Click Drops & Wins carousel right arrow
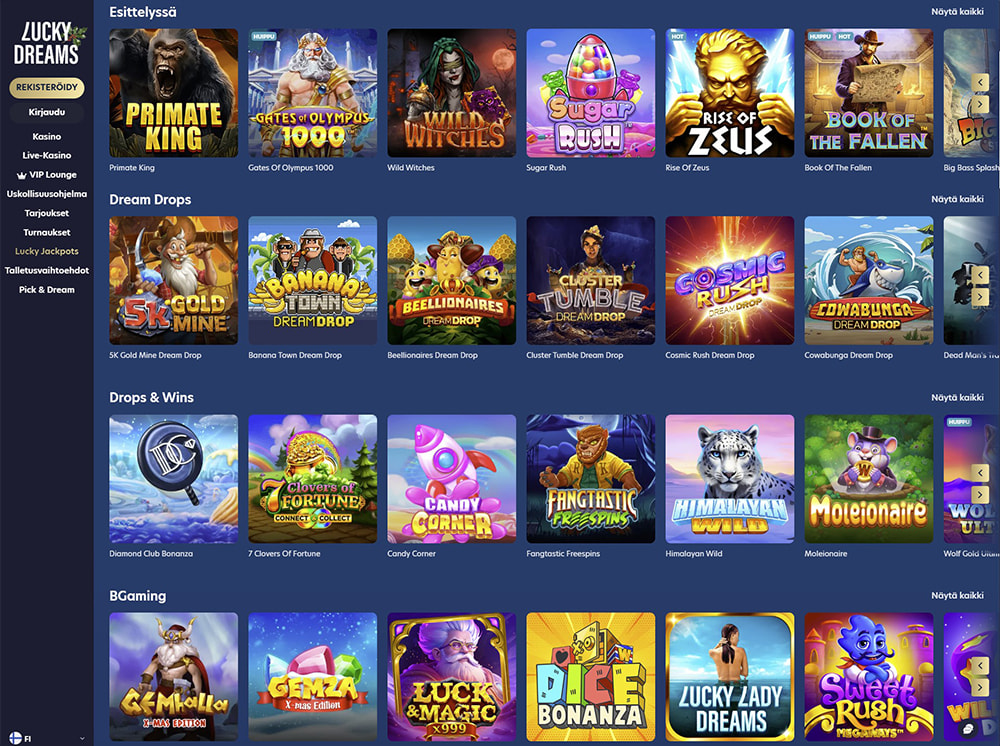Screen dimensions: 1000x746 tap(980, 495)
